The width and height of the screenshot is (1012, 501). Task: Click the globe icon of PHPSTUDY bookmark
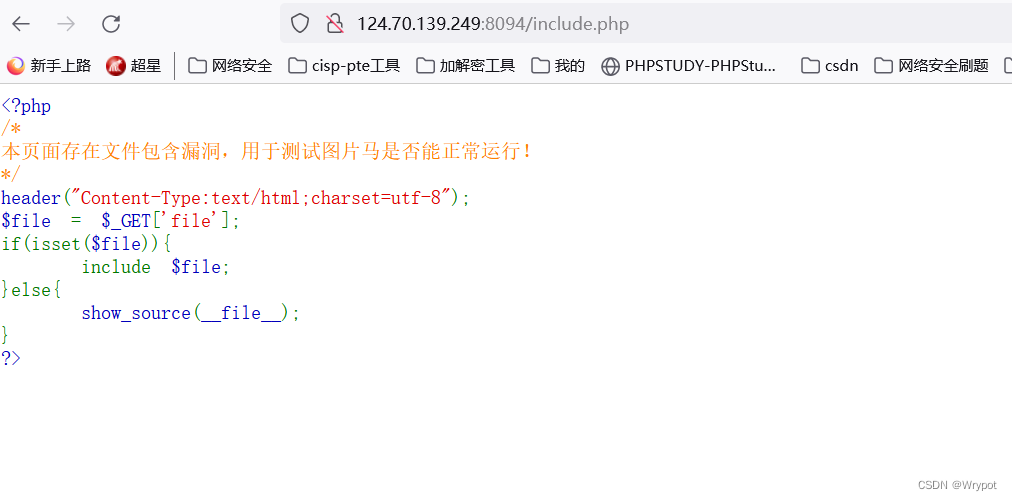pyautogui.click(x=610, y=66)
